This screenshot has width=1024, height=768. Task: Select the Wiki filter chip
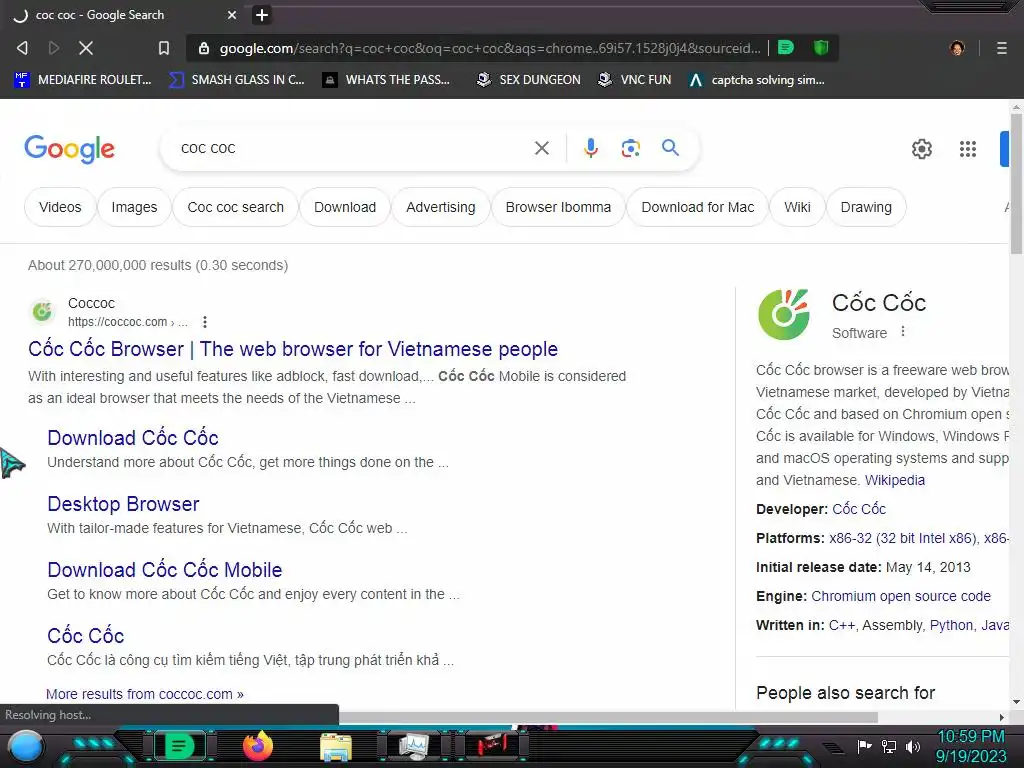click(797, 207)
